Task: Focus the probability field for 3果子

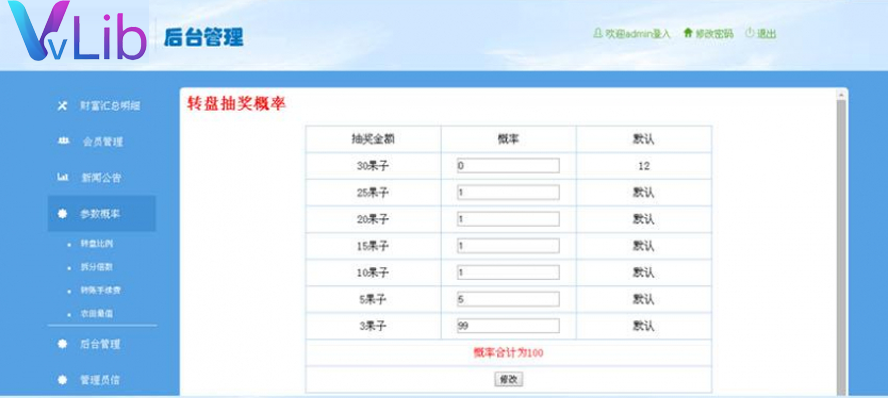Action: point(508,326)
